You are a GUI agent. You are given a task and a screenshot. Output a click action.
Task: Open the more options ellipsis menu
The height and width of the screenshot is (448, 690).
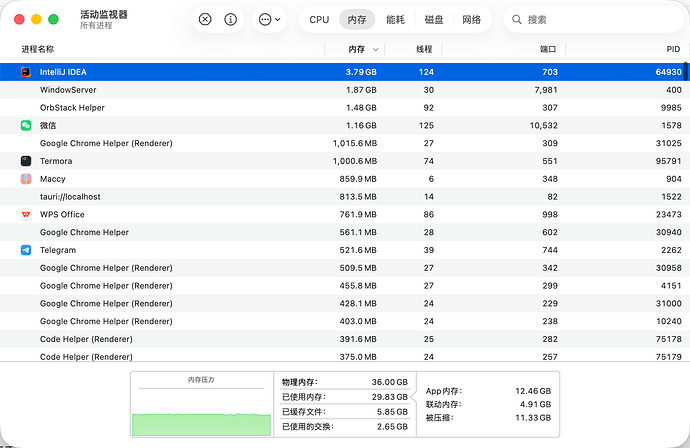[x=269, y=19]
